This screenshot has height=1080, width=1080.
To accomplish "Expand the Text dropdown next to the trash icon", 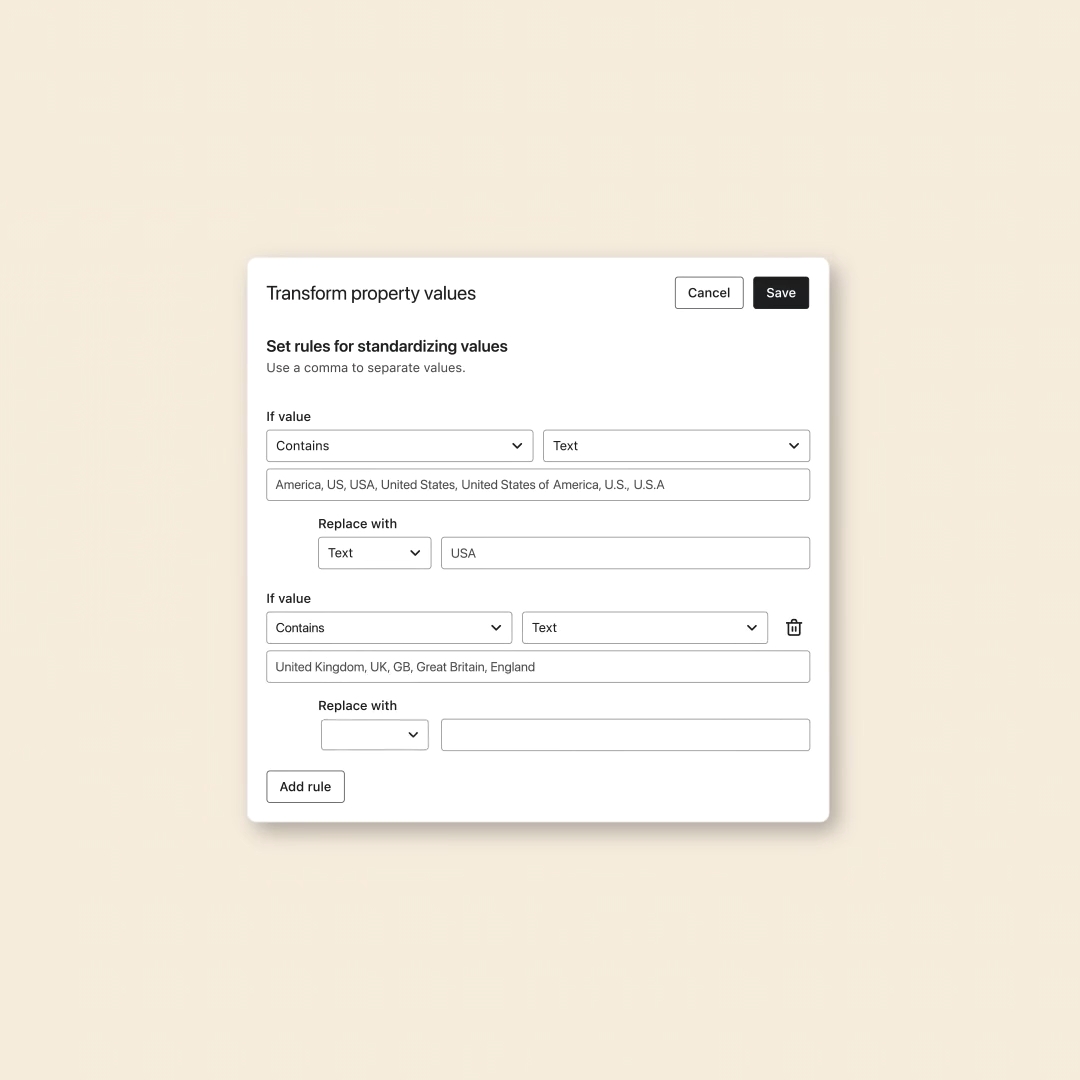I will click(644, 628).
